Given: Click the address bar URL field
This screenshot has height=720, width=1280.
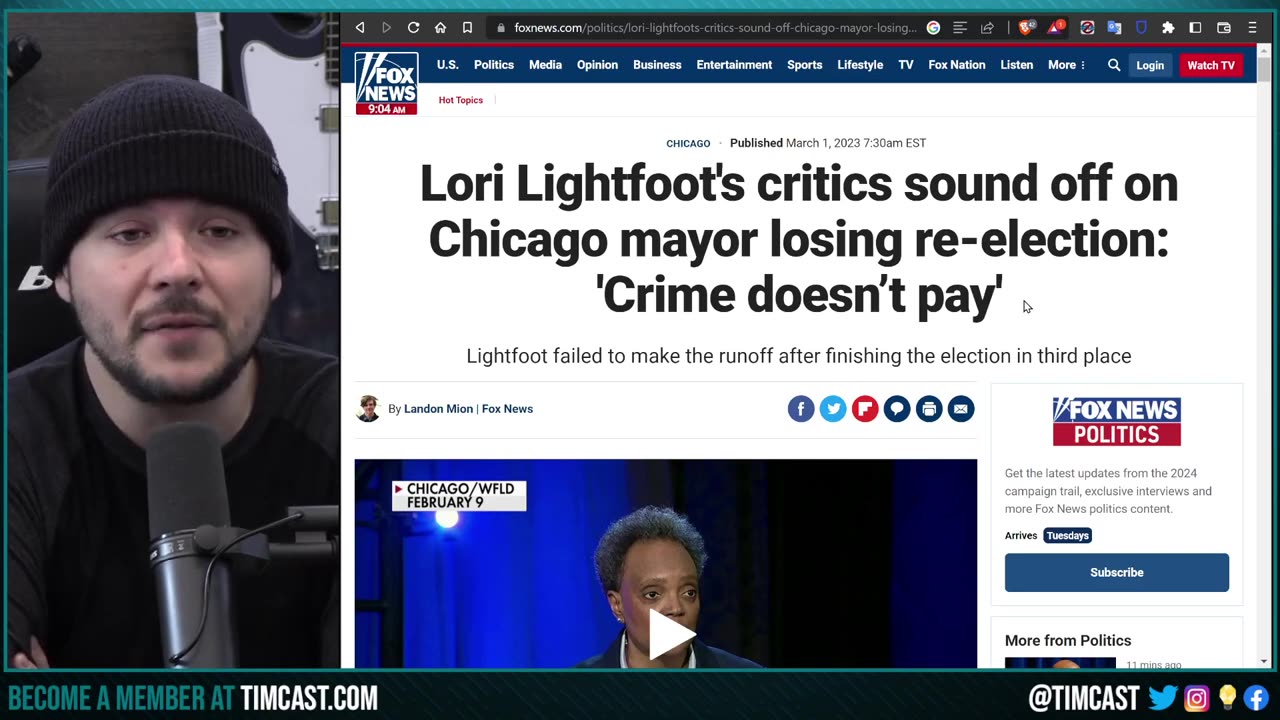Looking at the screenshot, I should click(714, 28).
